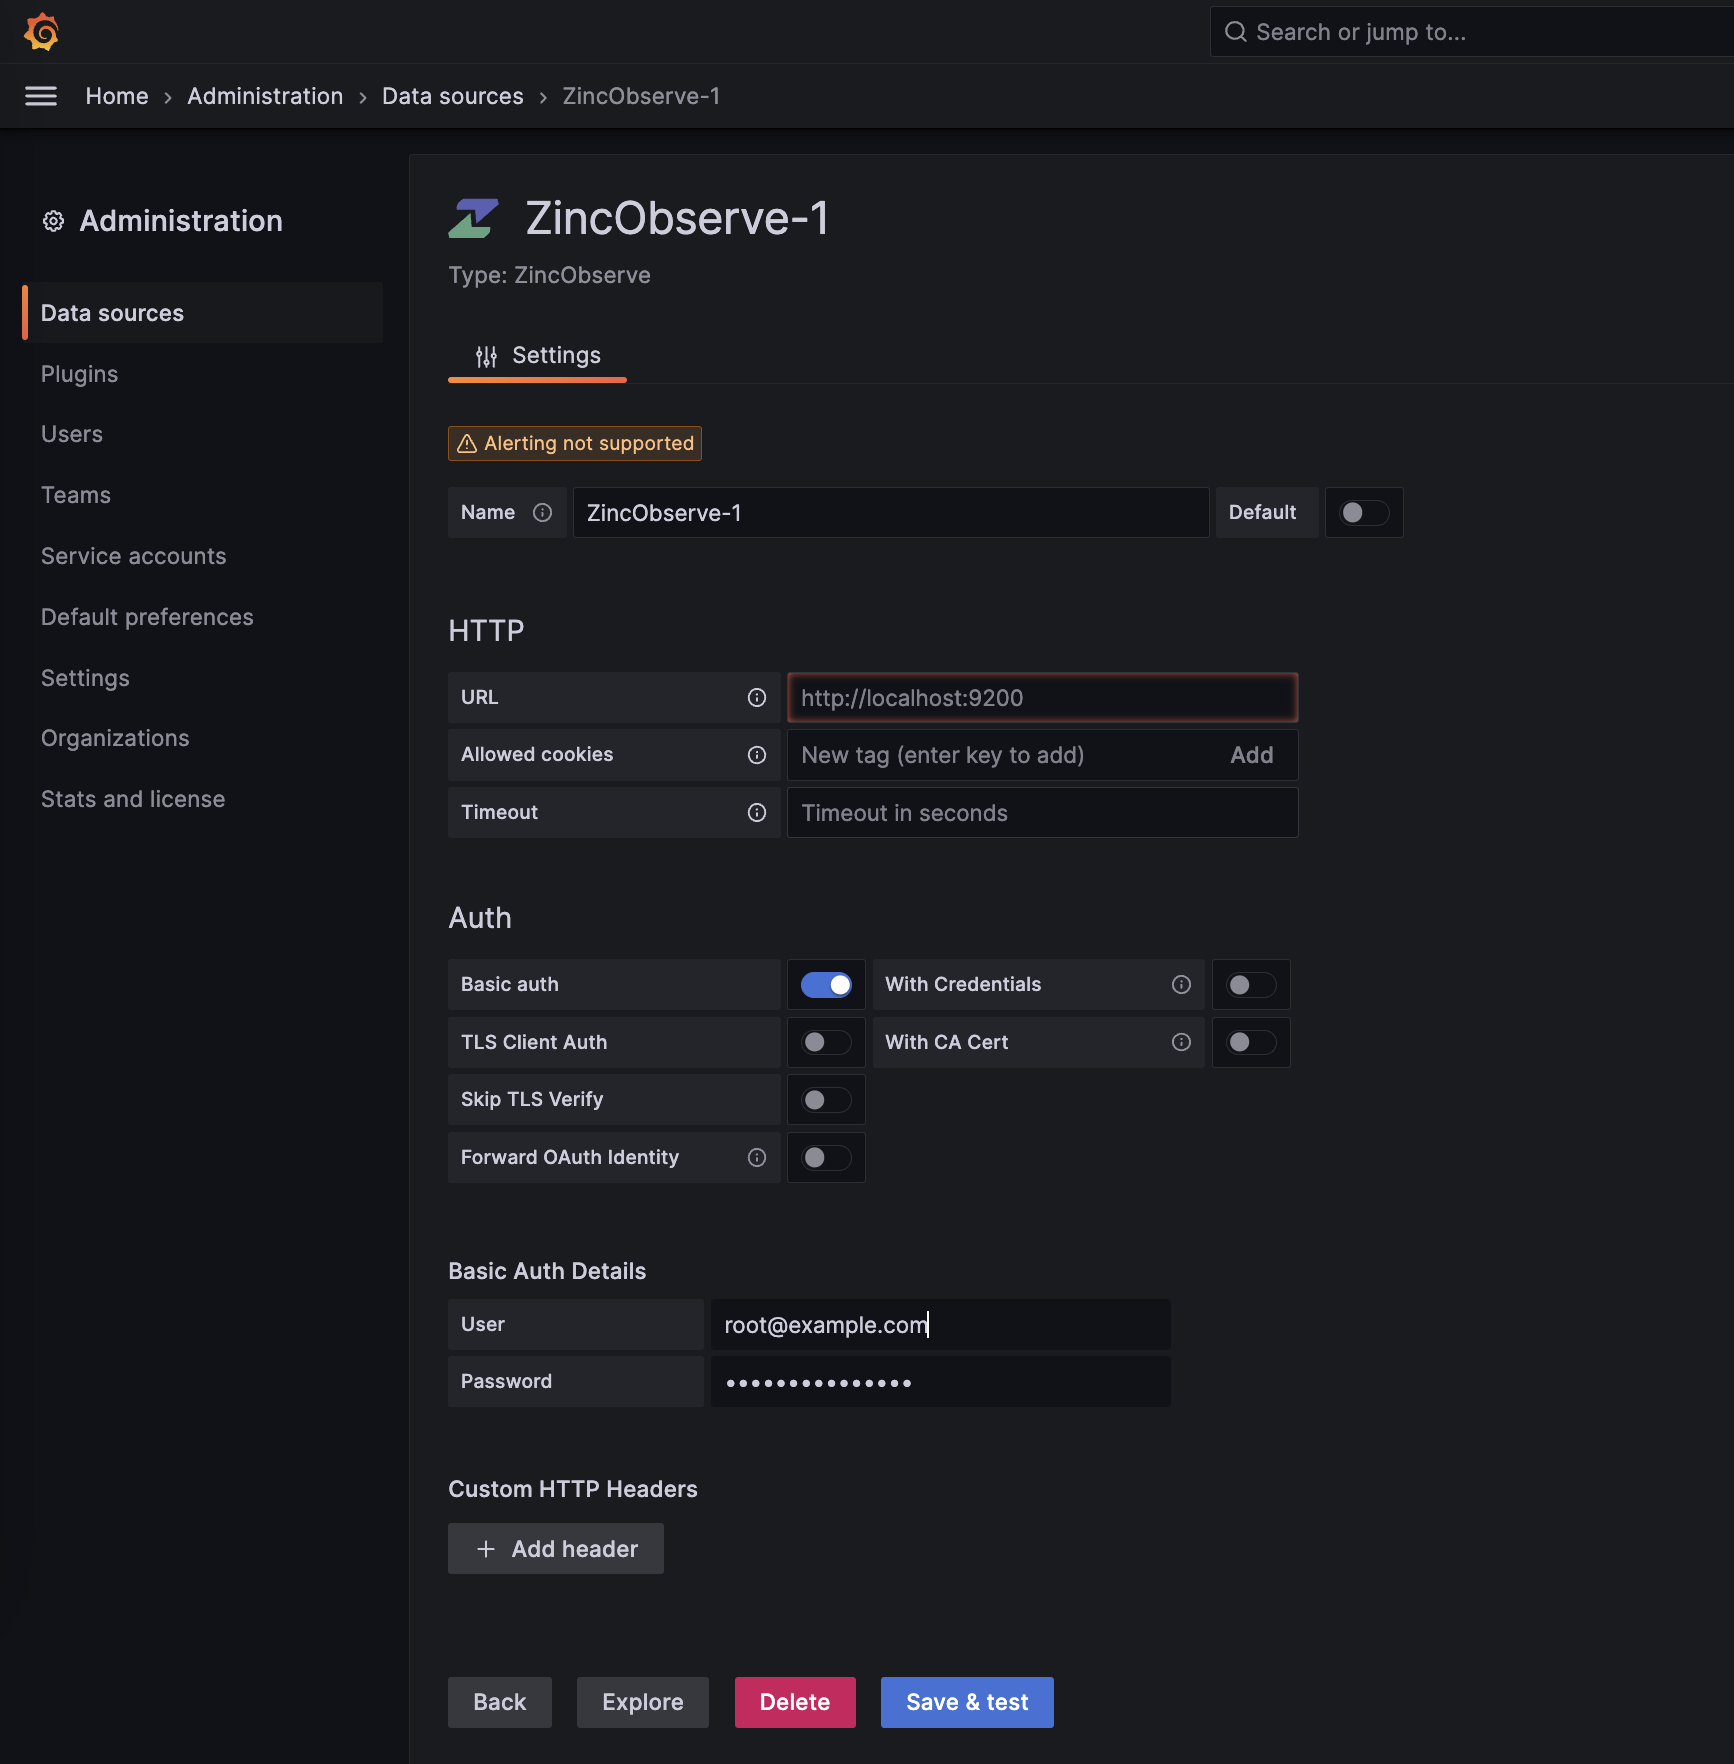Viewport: 1734px width, 1764px height.
Task: Open the Settings tab
Action: [538, 356]
